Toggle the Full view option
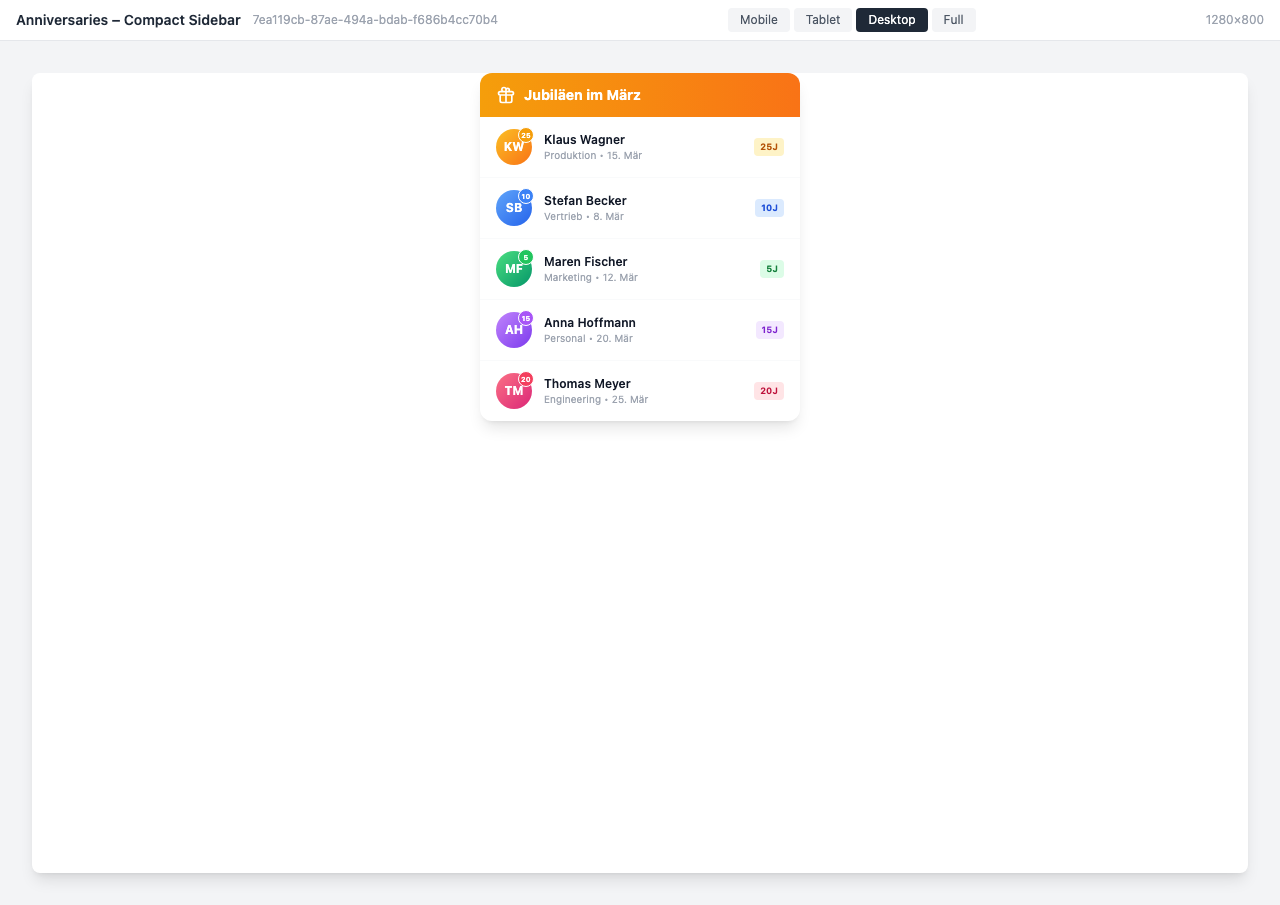The image size is (1280, 905). click(x=952, y=19)
